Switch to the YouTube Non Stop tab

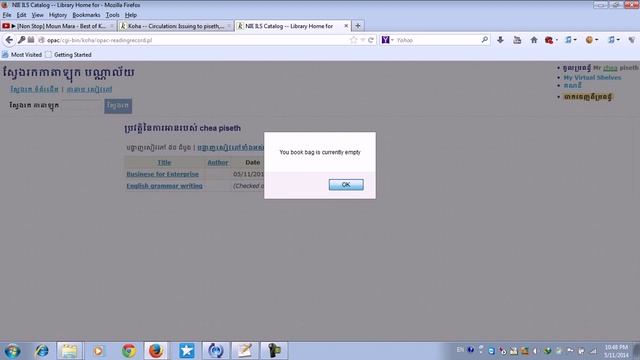pos(58,26)
